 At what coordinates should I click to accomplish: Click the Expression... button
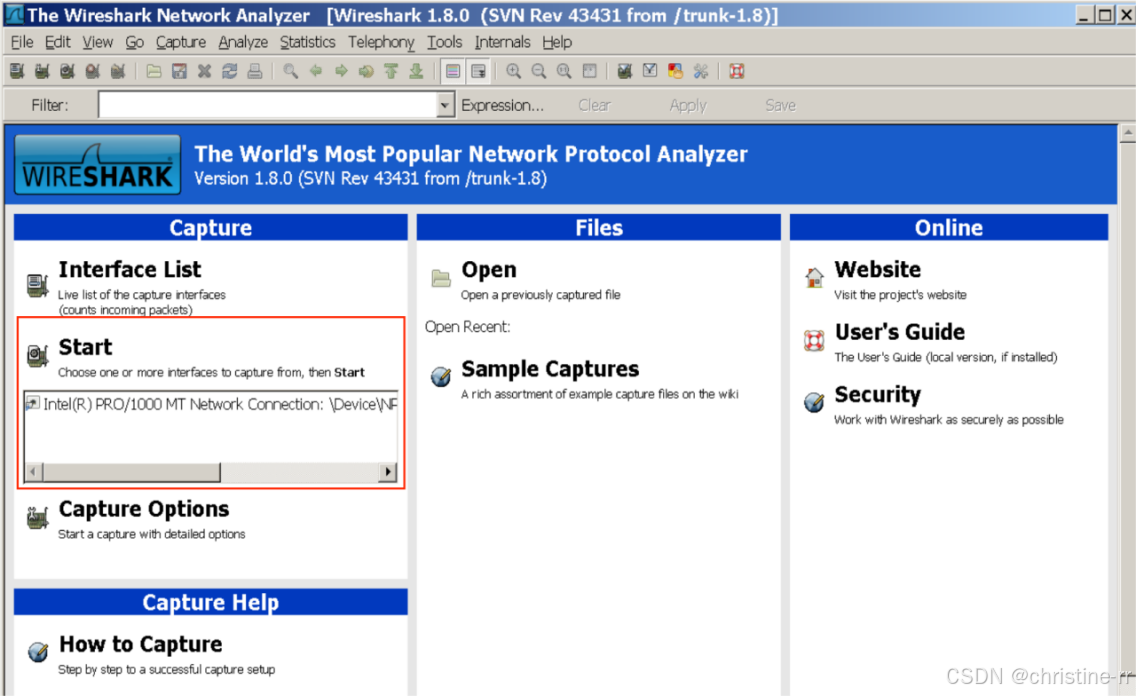tap(502, 105)
